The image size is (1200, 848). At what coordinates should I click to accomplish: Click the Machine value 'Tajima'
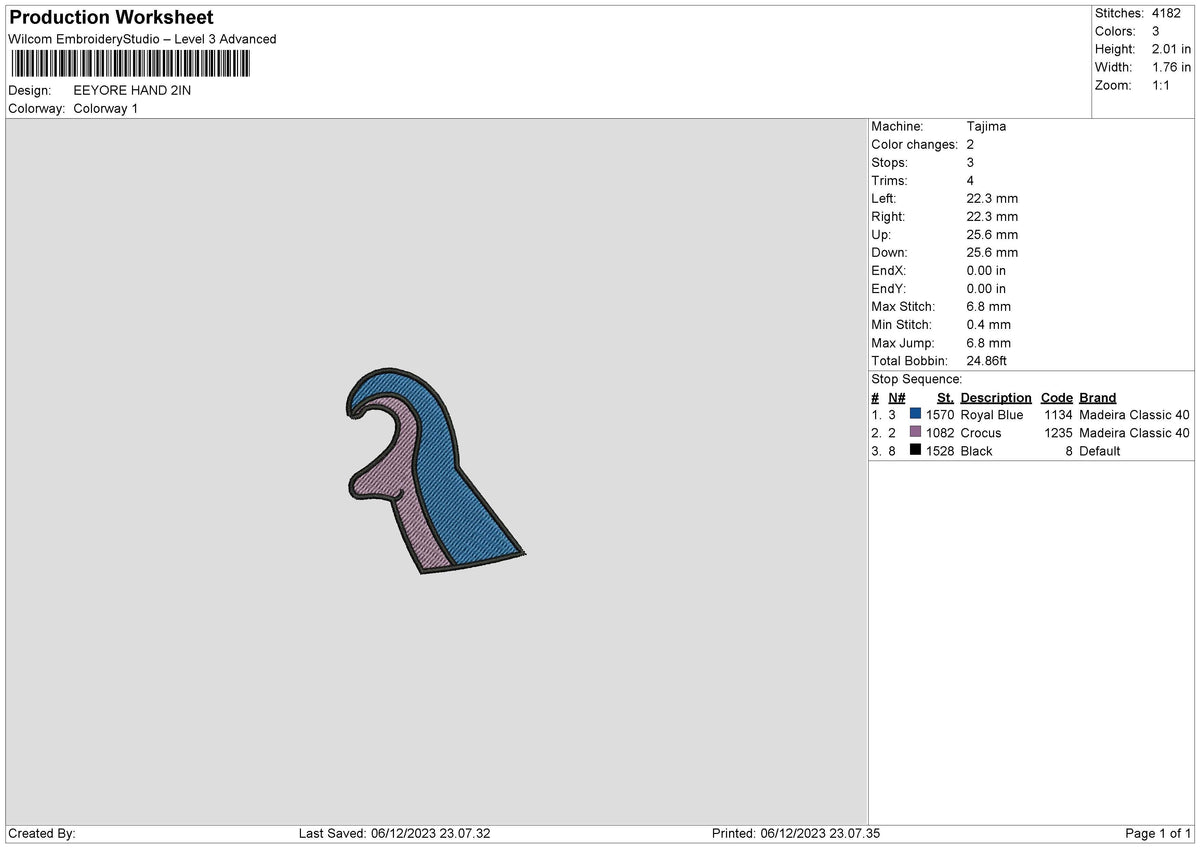[986, 126]
